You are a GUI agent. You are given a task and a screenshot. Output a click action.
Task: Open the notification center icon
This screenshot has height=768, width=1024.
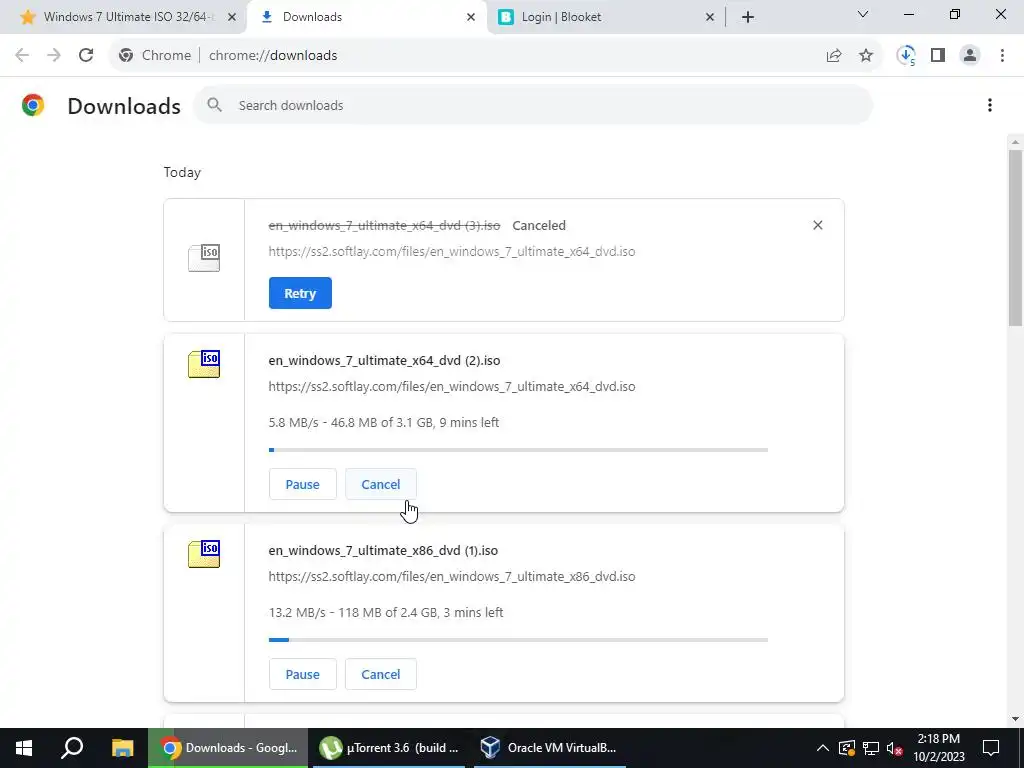click(991, 748)
